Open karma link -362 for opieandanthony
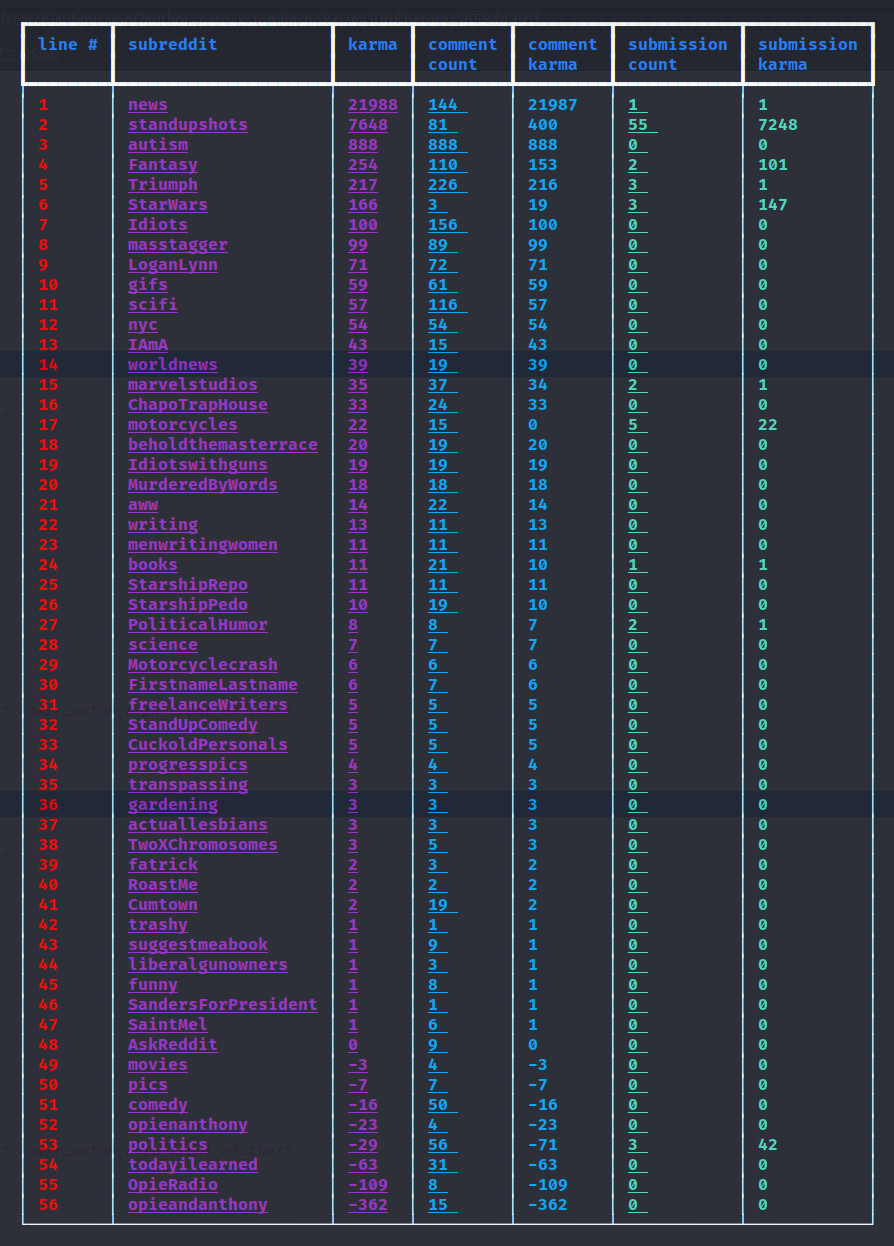 (x=368, y=1205)
